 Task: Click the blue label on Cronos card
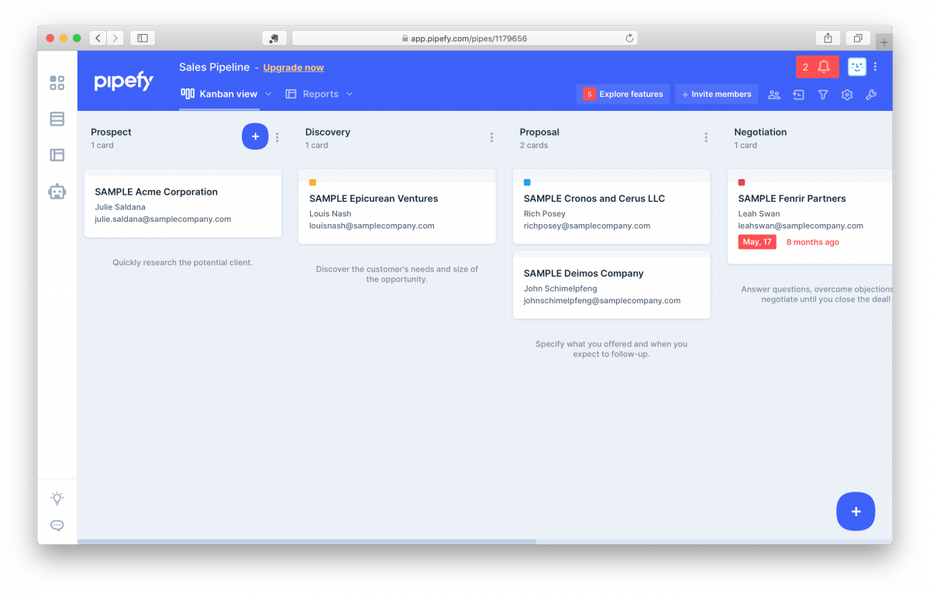coord(527,183)
